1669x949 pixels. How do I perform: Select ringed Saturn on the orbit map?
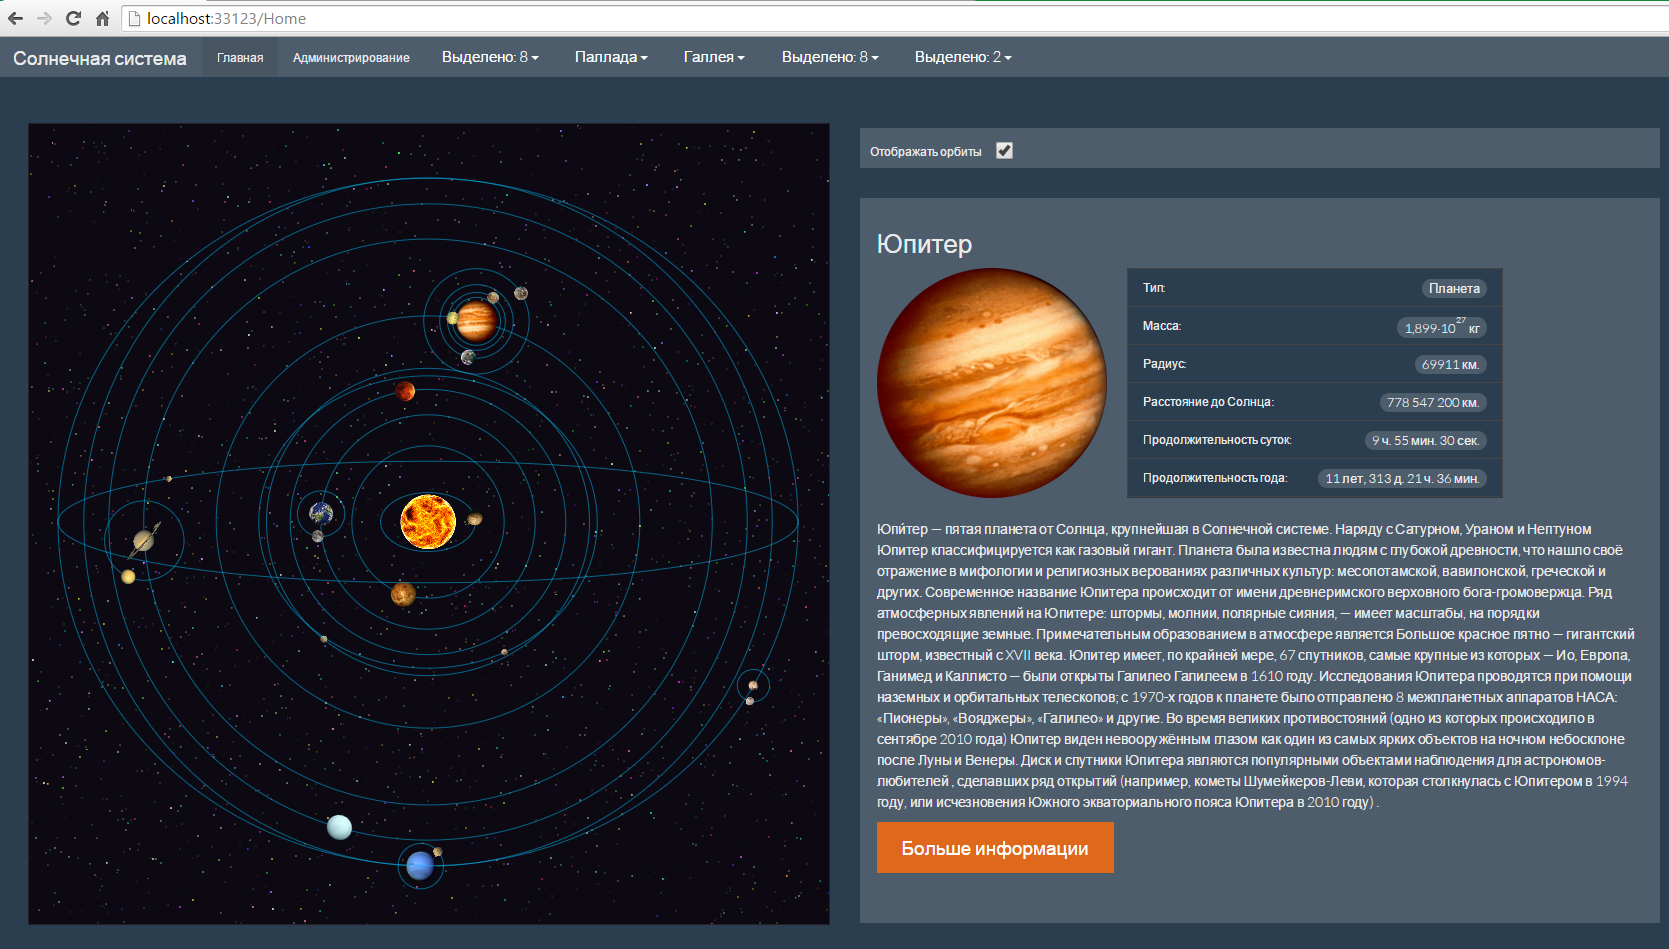click(144, 541)
